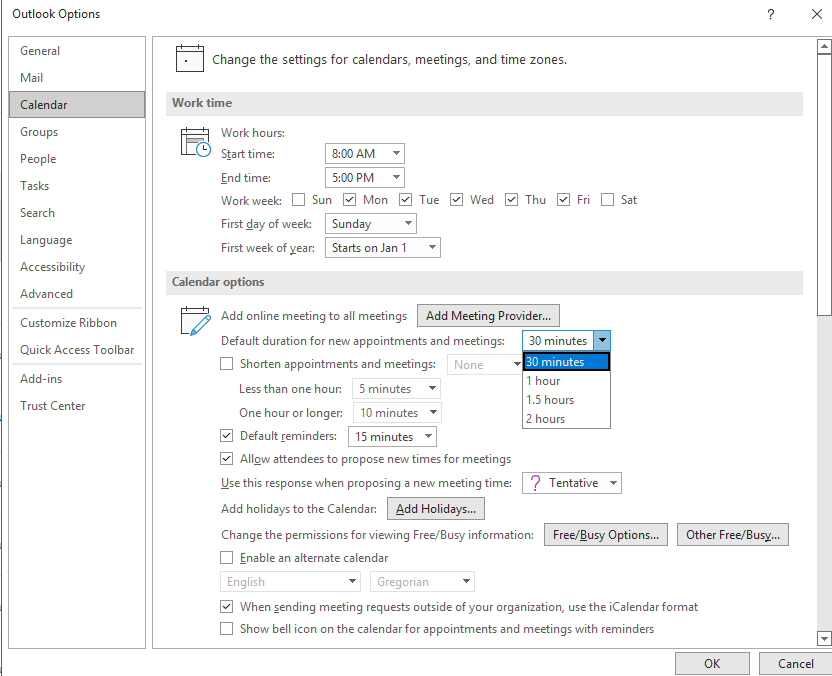Click OK to save calendar settings
The height and width of the screenshot is (676, 832).
712,663
